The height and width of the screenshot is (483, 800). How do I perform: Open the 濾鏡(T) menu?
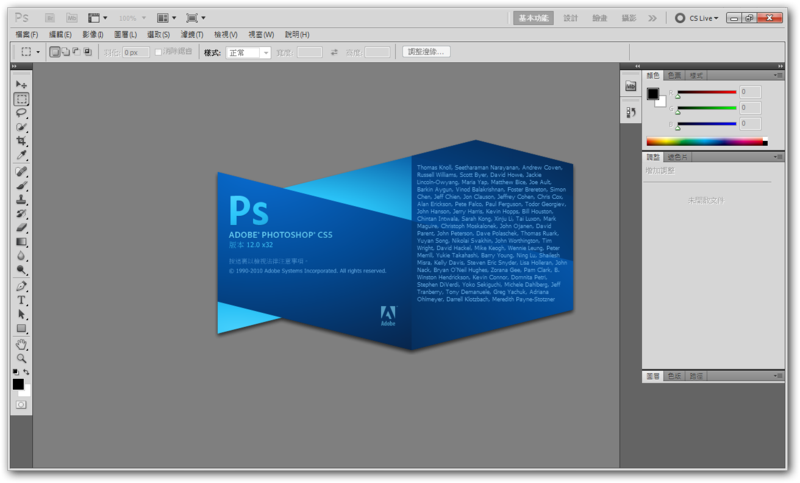tap(192, 35)
